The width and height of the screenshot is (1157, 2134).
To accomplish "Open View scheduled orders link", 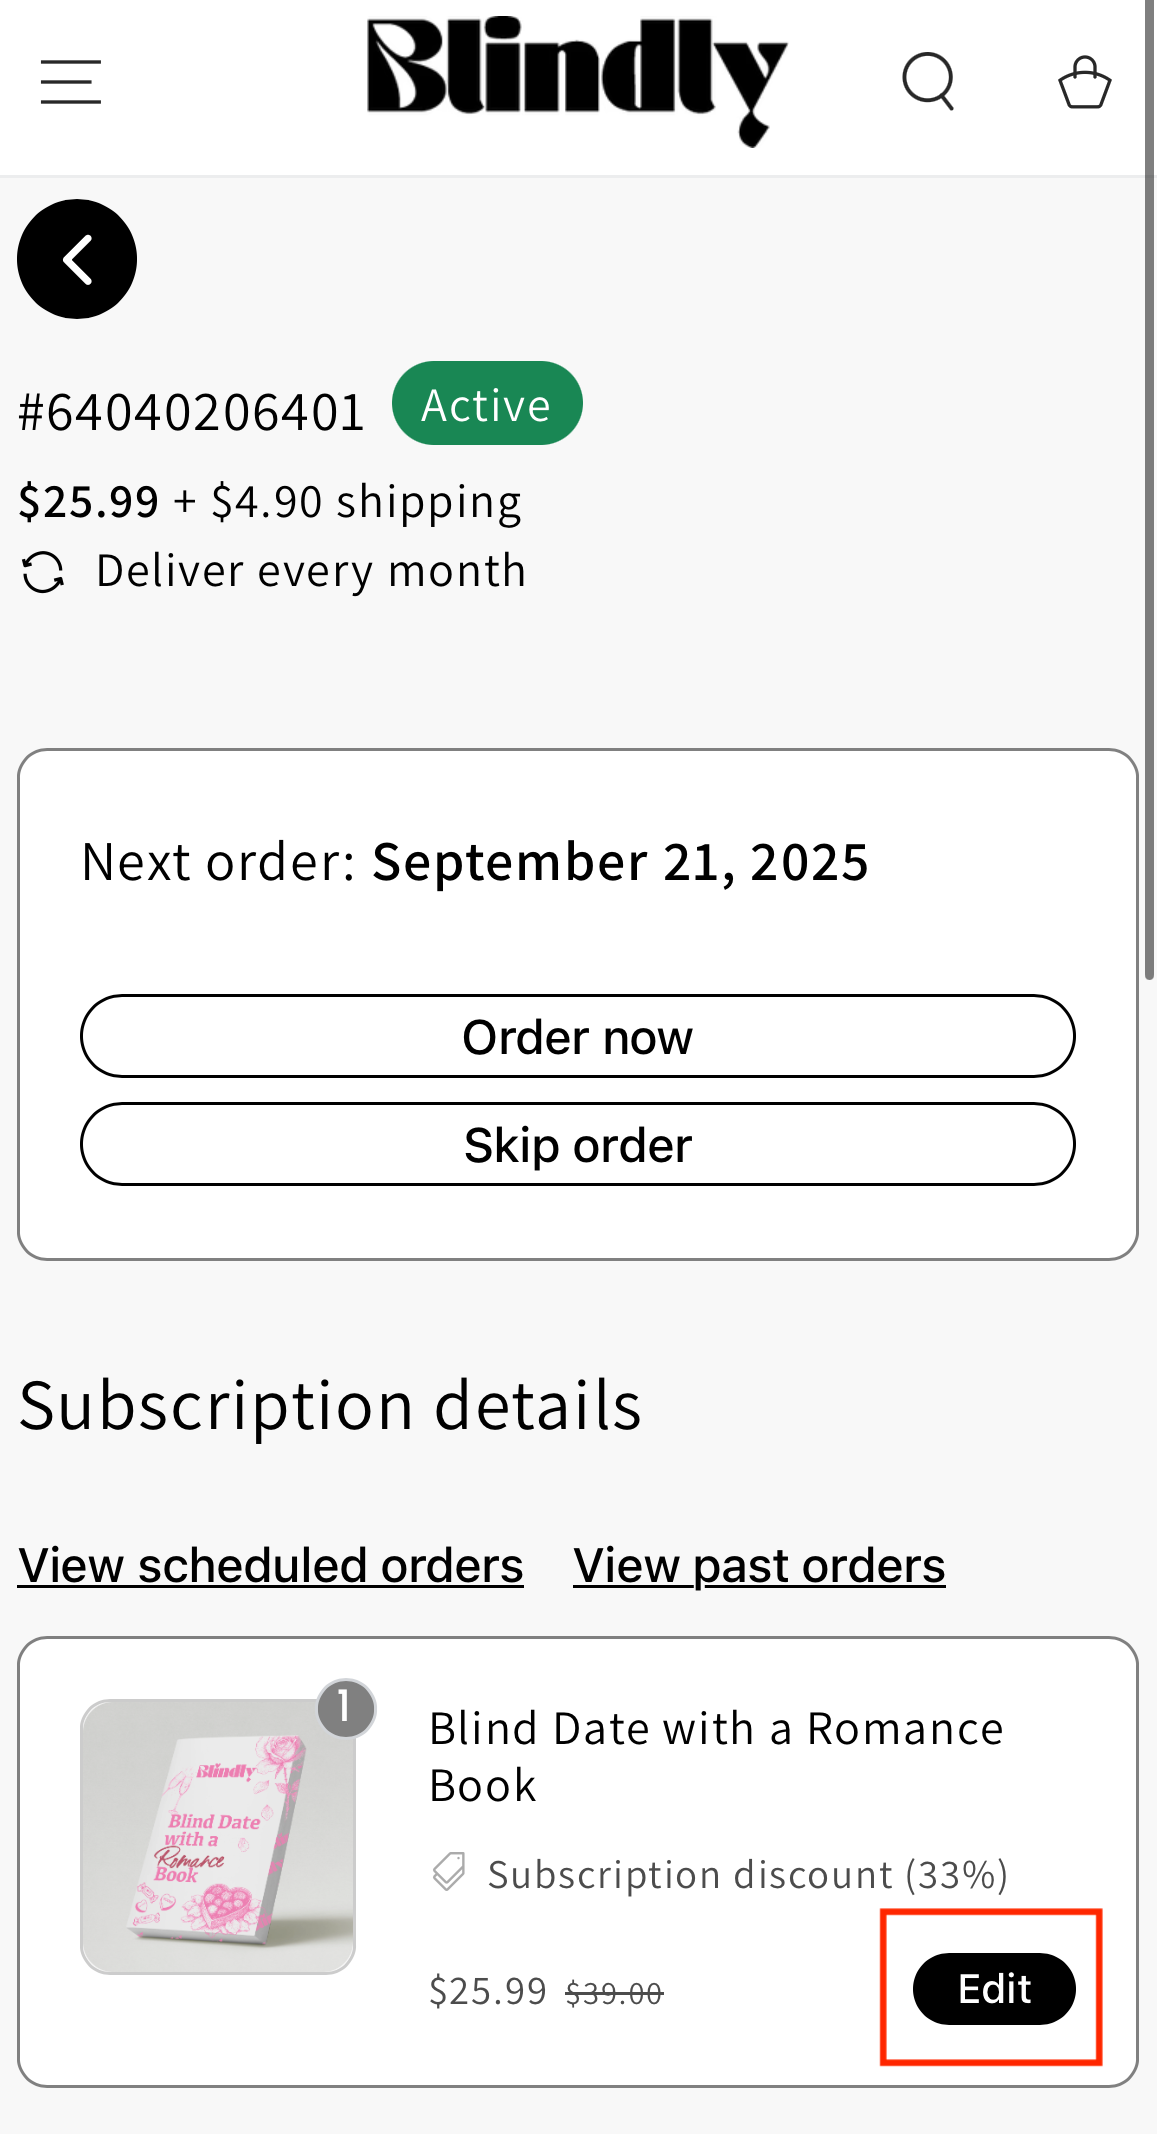I will click(x=271, y=1565).
